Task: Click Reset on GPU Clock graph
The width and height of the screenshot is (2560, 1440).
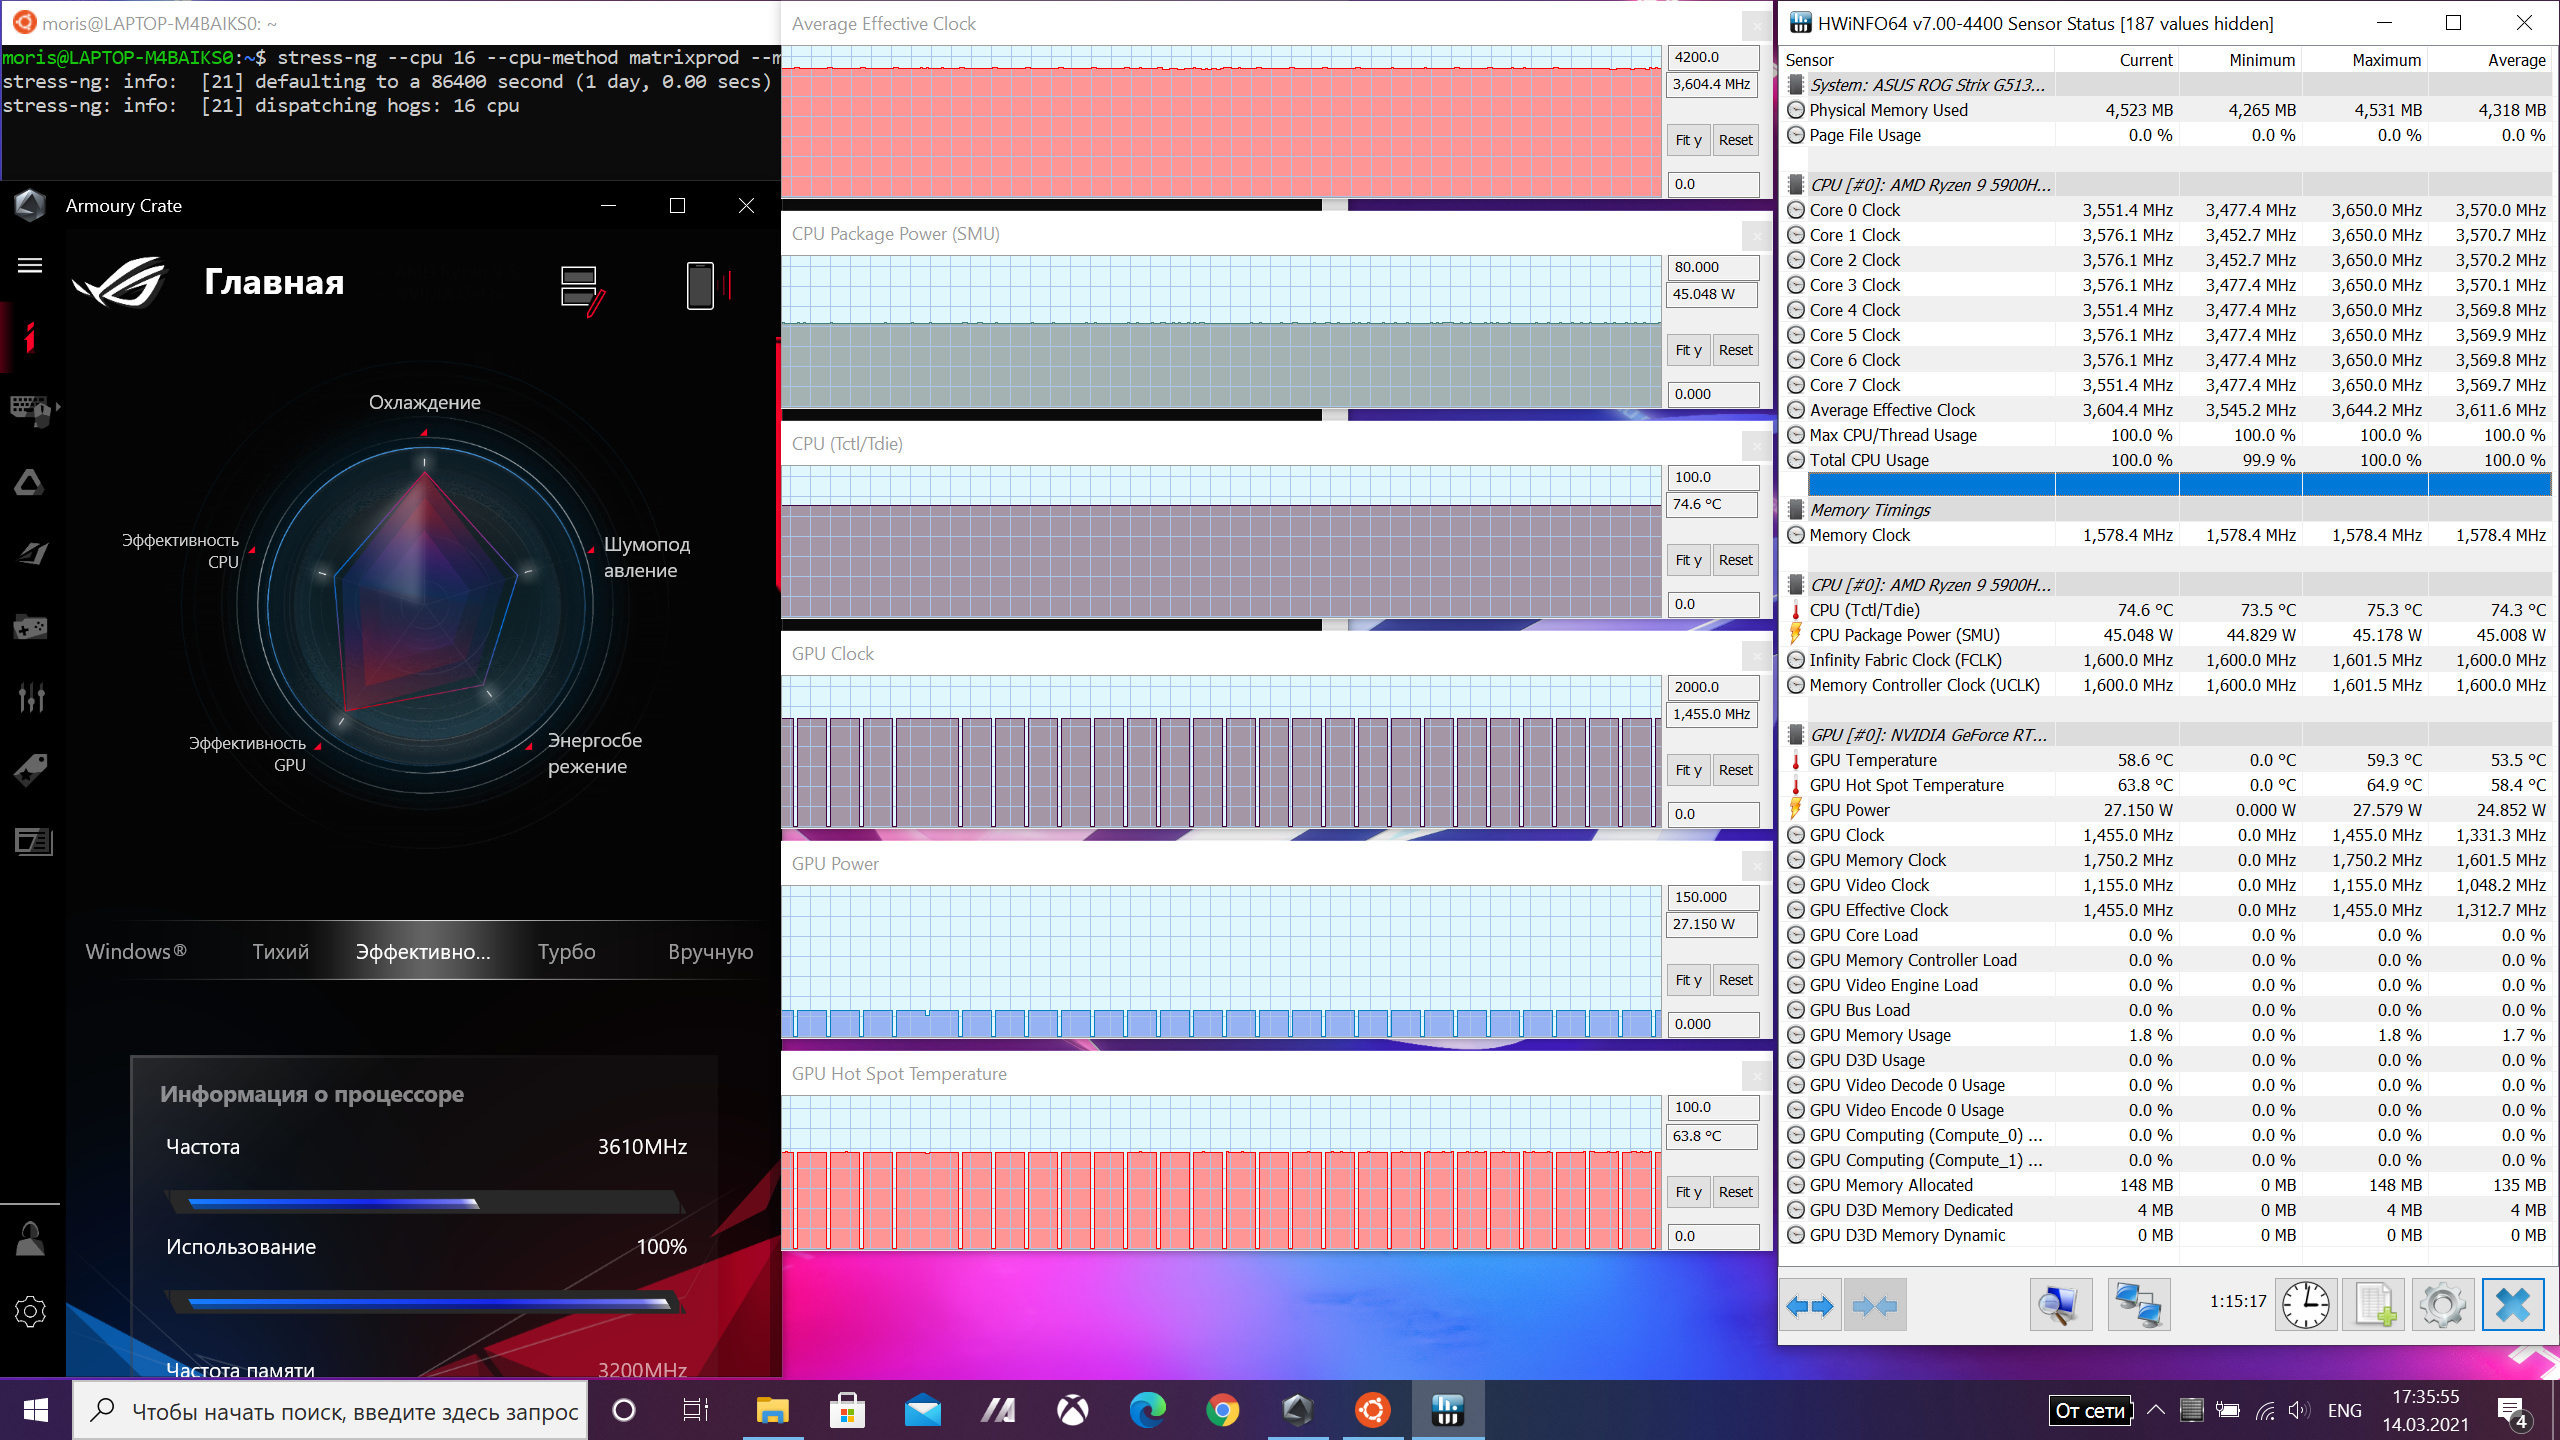Action: (x=1736, y=770)
